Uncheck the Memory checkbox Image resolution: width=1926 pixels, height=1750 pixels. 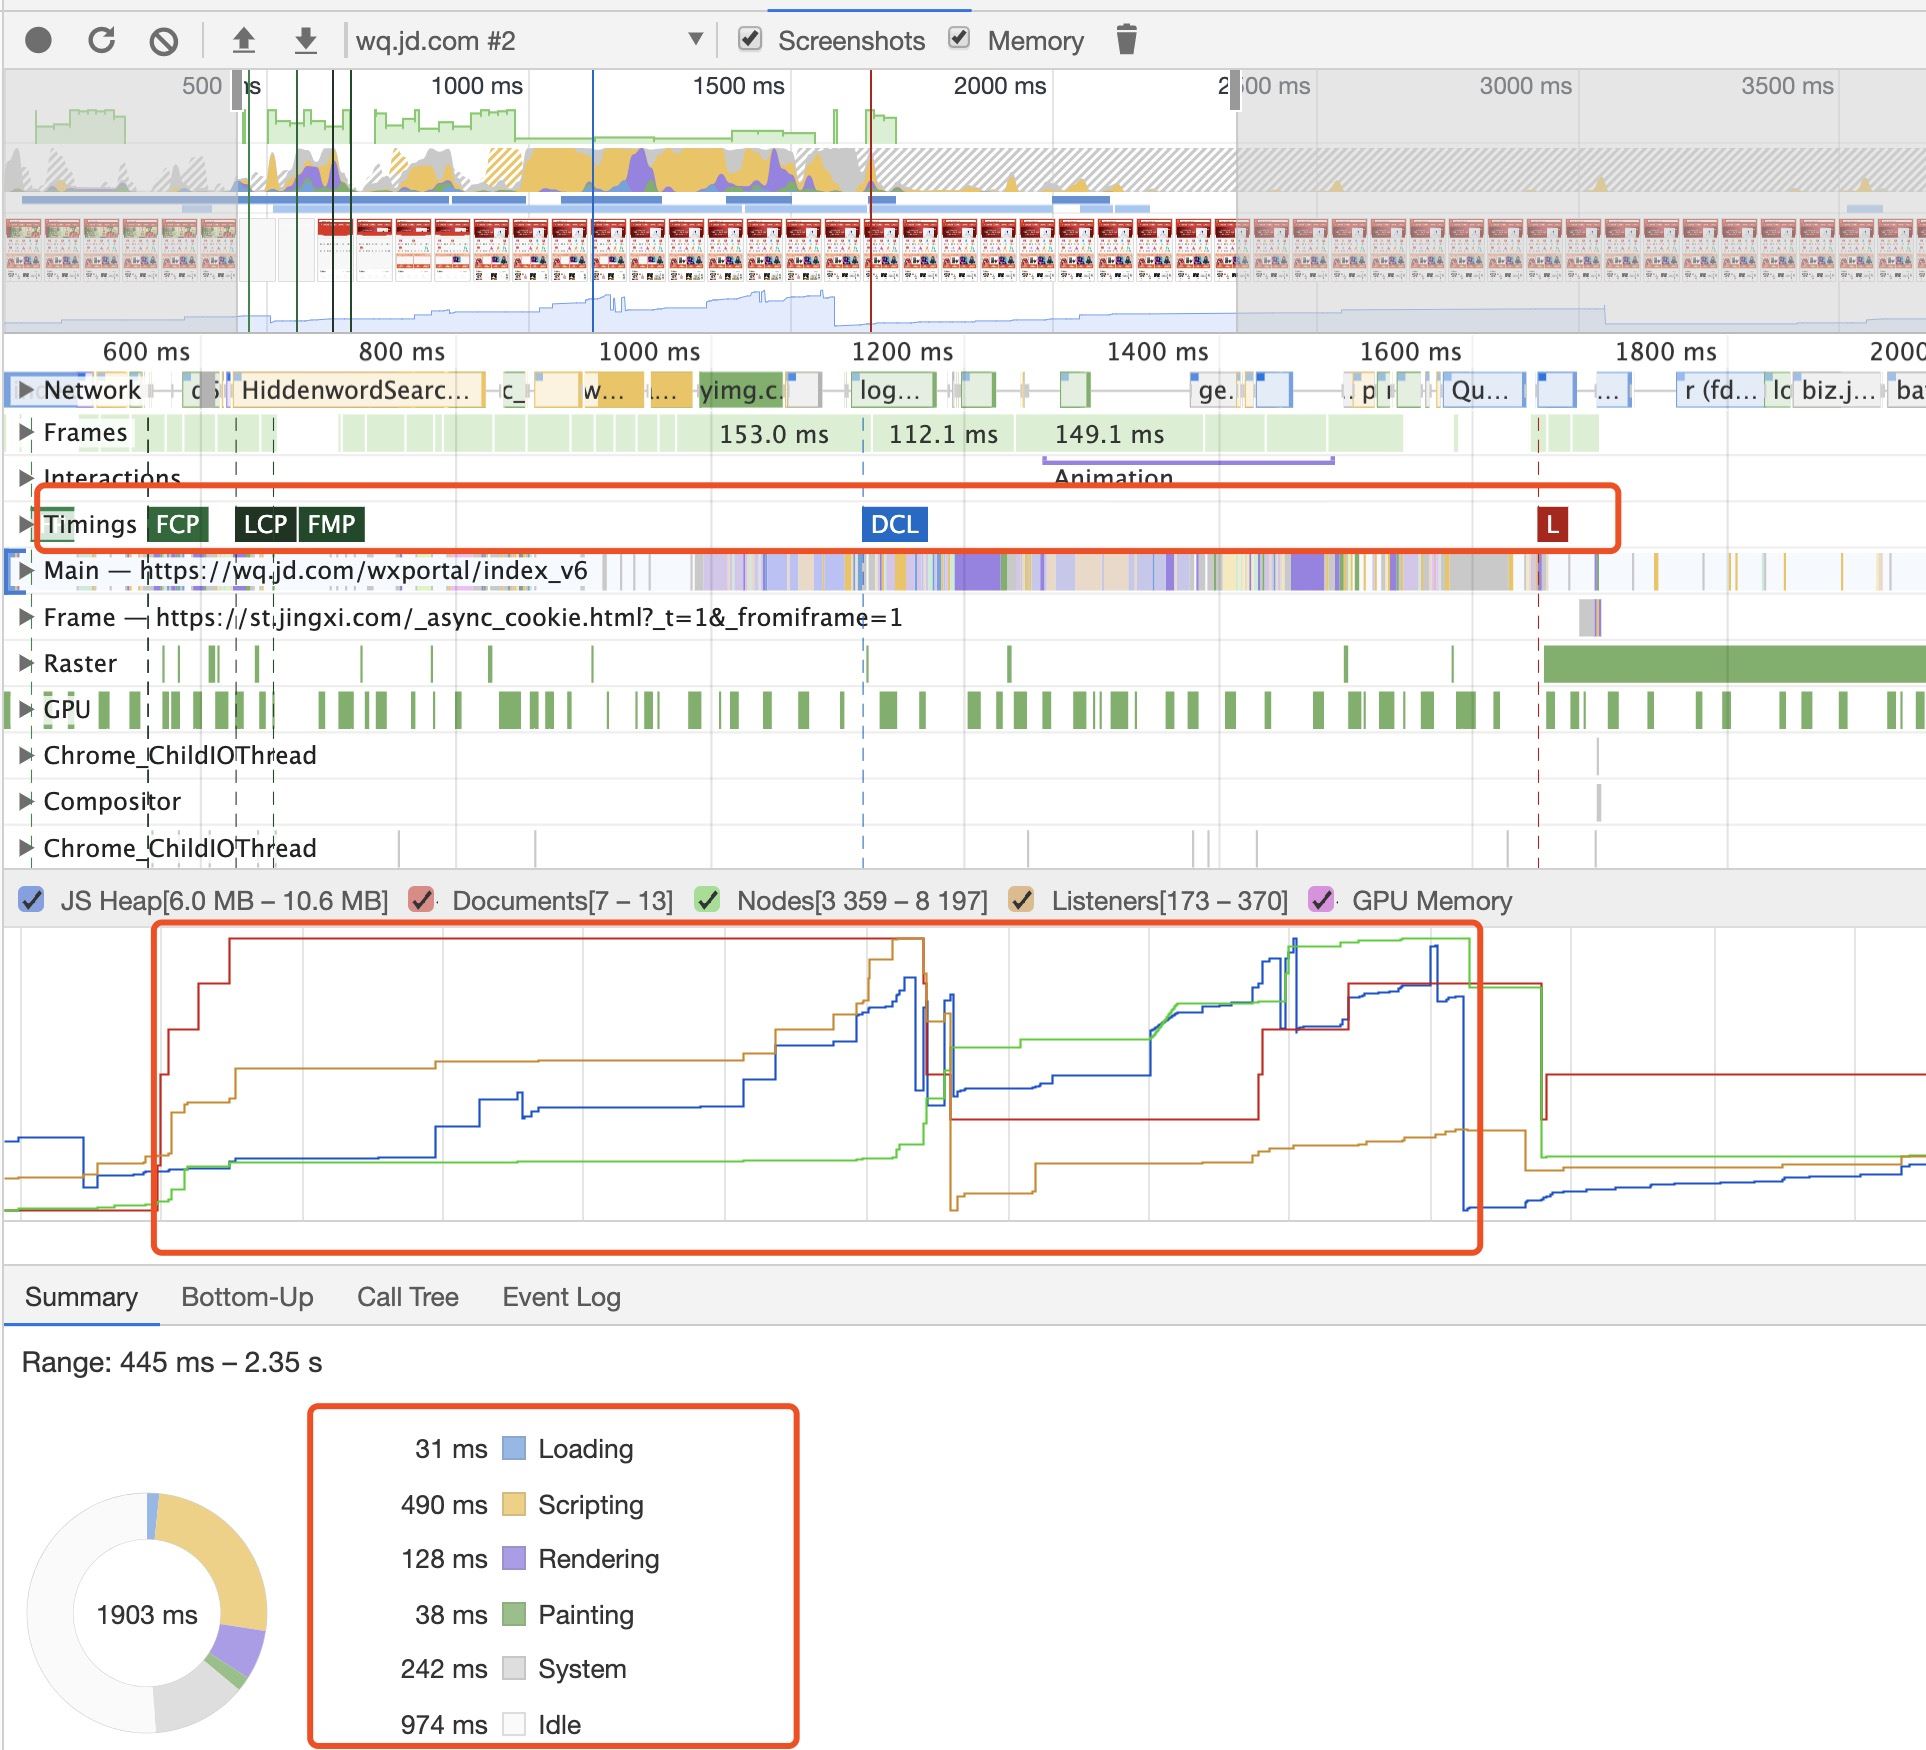[959, 39]
